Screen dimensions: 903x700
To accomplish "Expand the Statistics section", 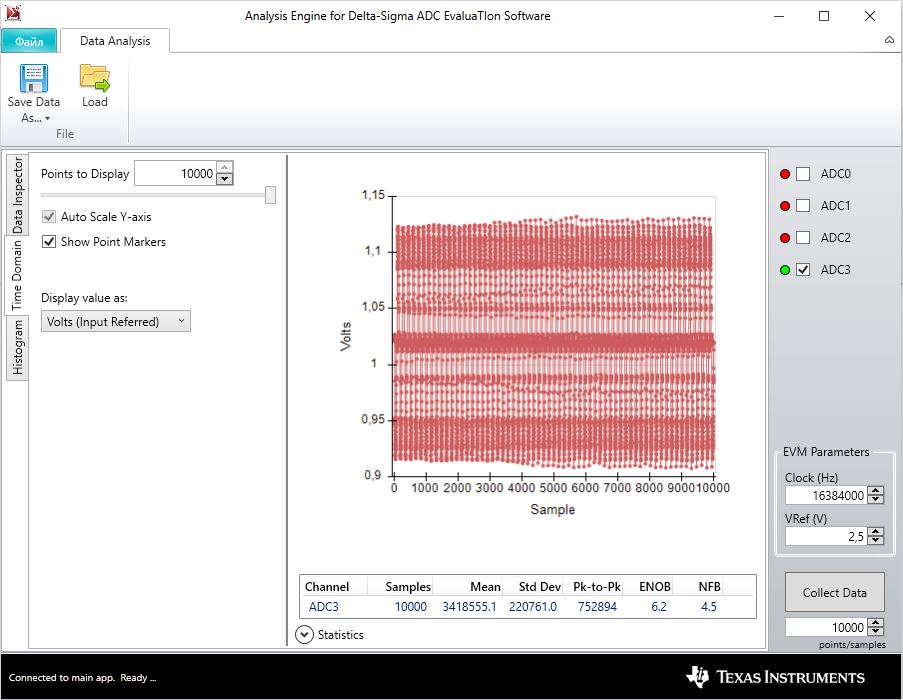I will click(304, 634).
